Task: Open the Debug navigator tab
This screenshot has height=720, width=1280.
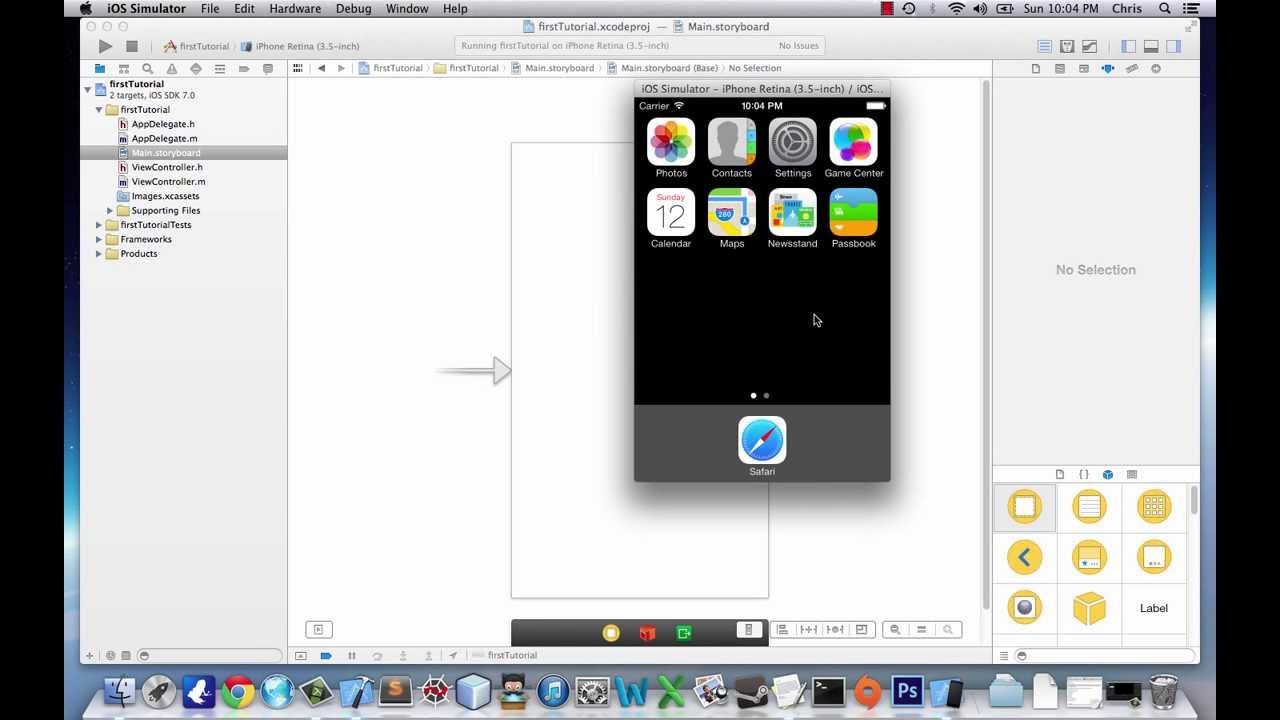Action: pyautogui.click(x=220, y=68)
